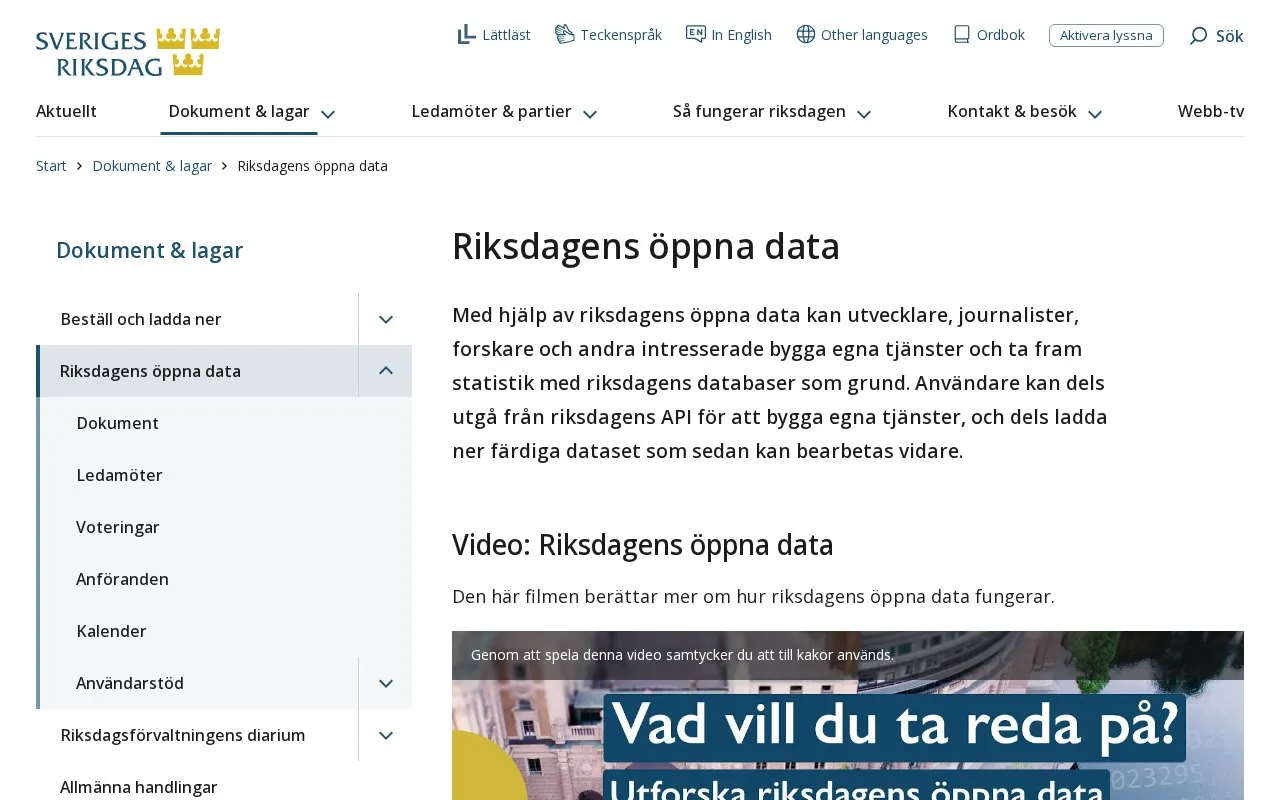
Task: Click the Video: Riksdagens öppna data heading
Action: [x=643, y=545]
